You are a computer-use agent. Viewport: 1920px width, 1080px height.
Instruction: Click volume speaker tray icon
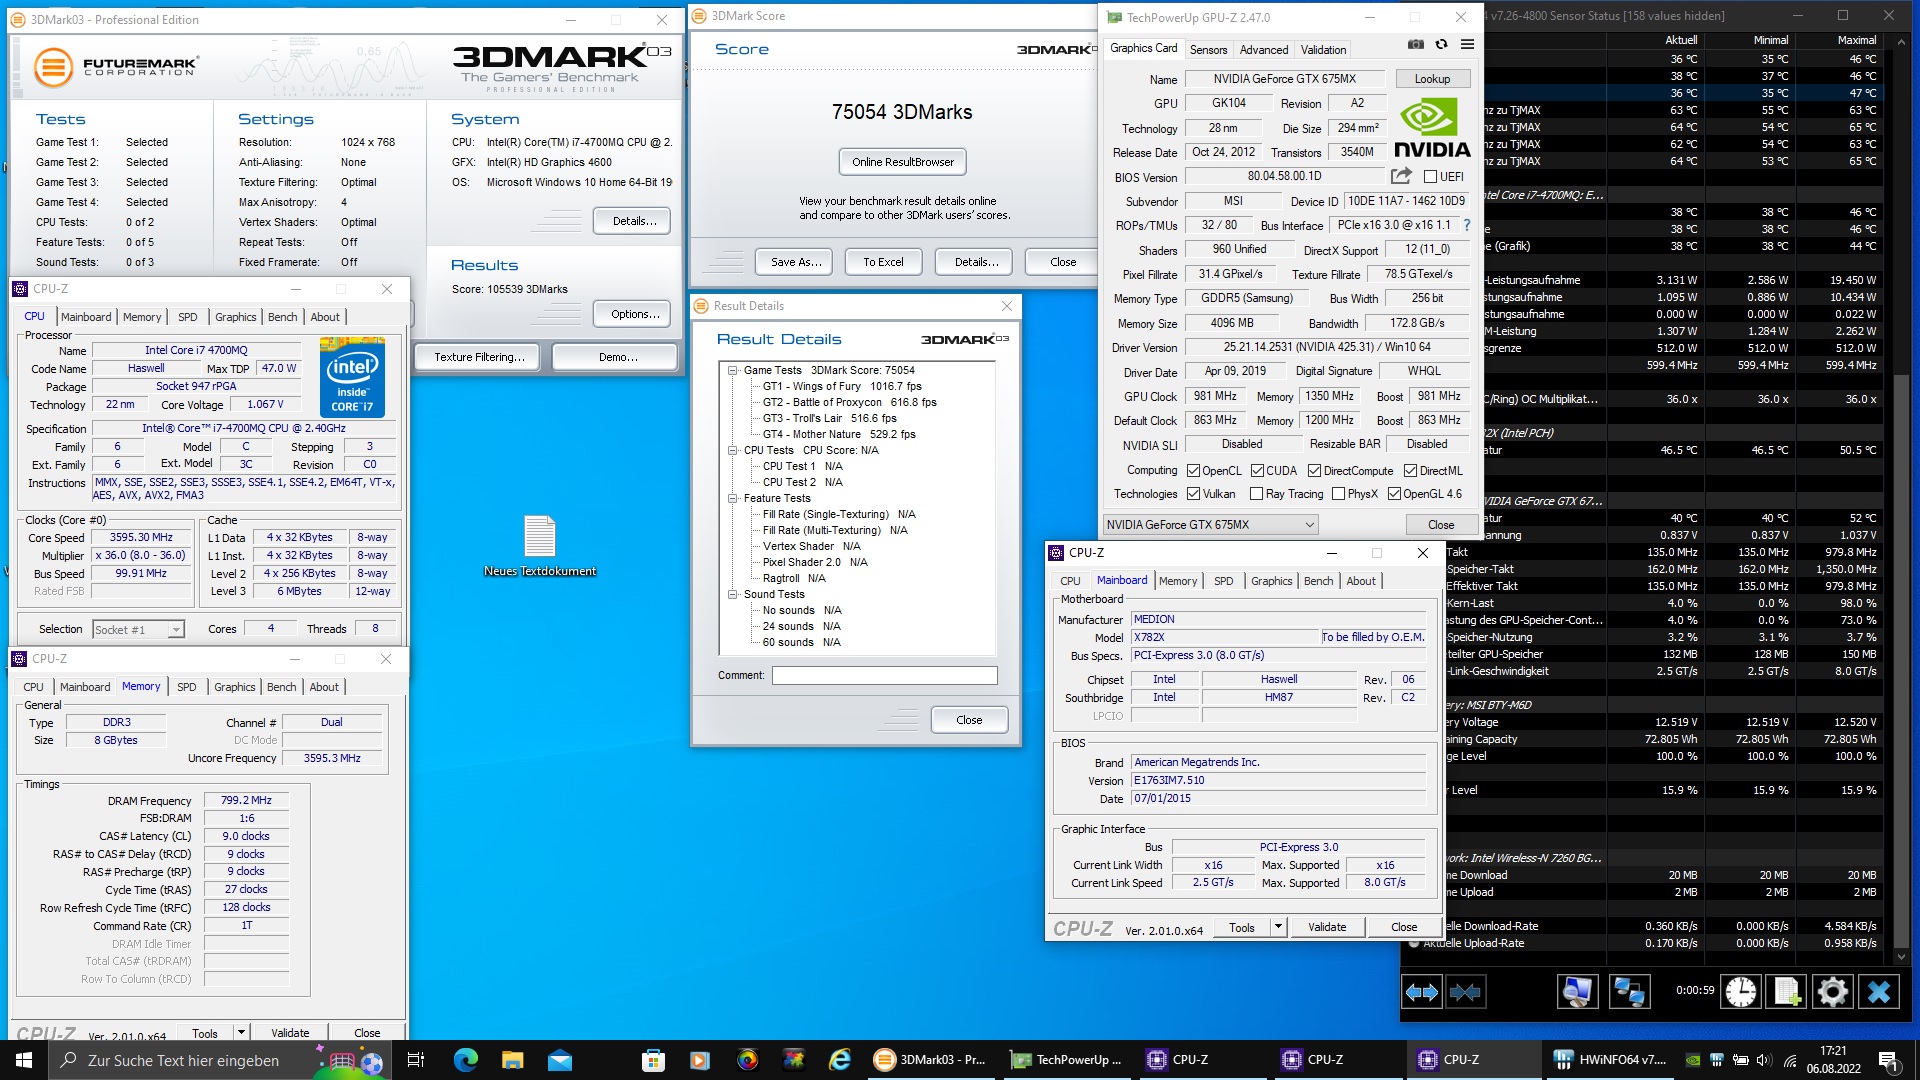1764,1060
